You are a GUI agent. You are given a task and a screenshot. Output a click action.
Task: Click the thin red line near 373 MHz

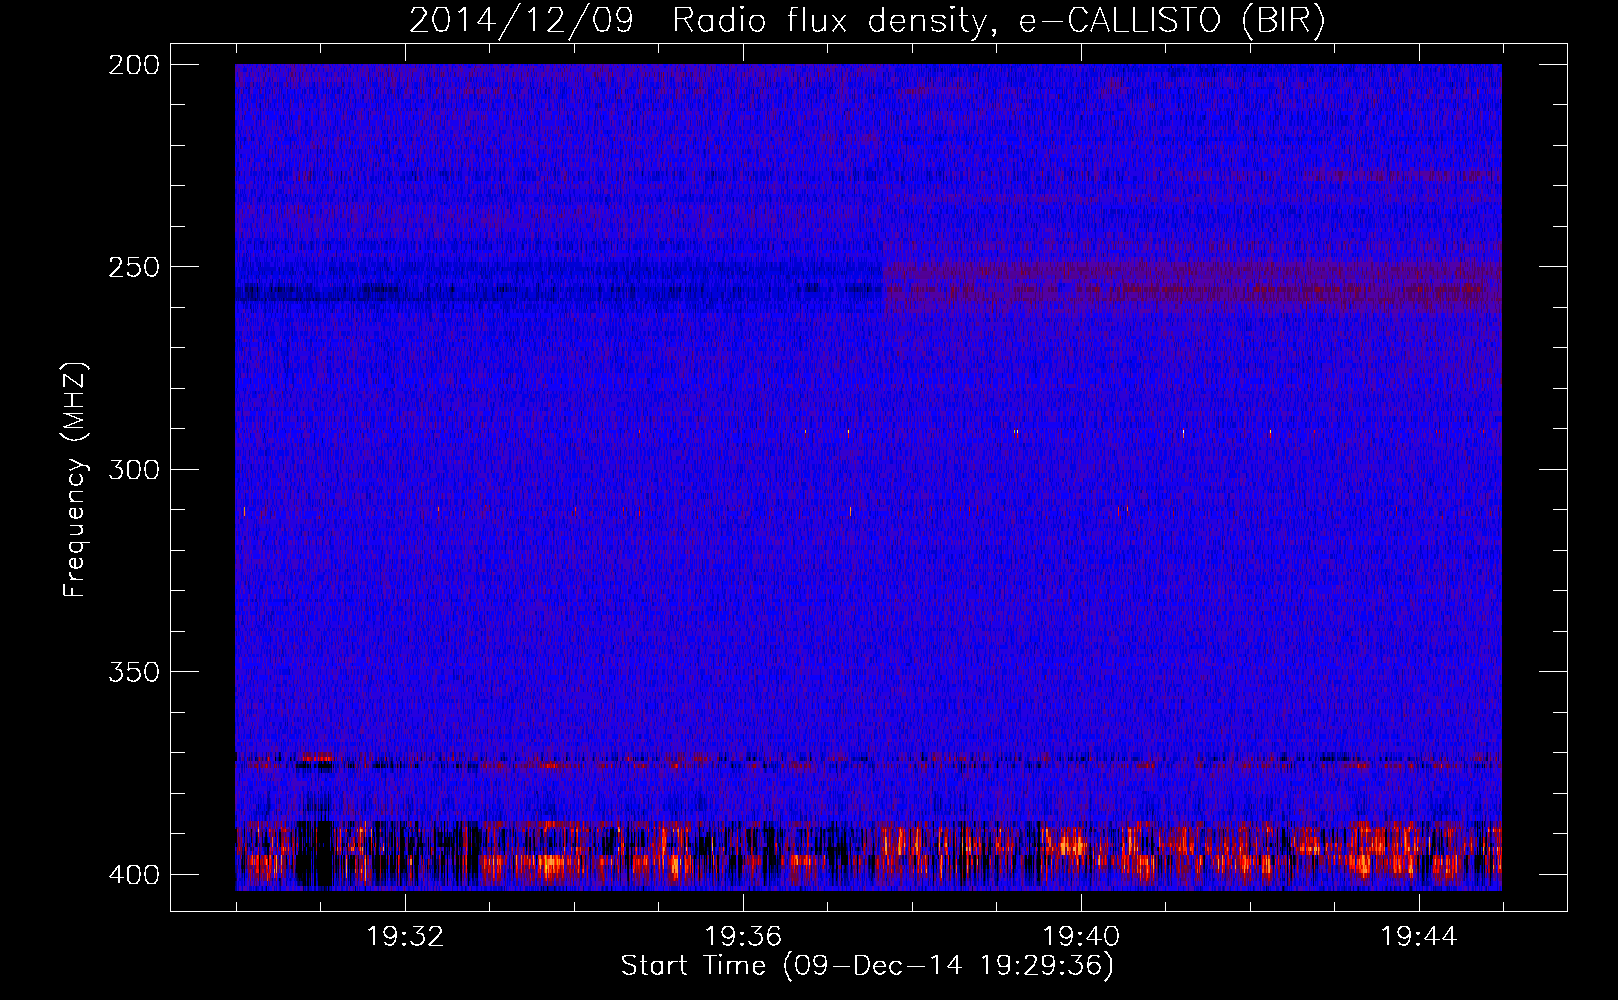tap(868, 763)
